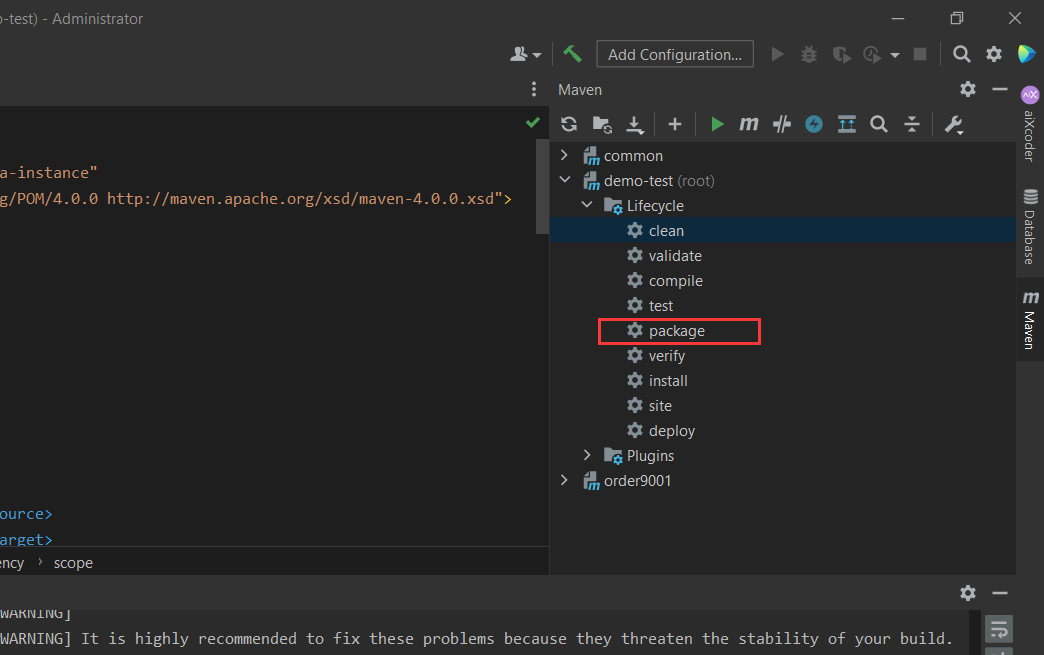The image size is (1044, 655).
Task: Open the Add Configuration dialog
Action: pyautogui.click(x=674, y=54)
